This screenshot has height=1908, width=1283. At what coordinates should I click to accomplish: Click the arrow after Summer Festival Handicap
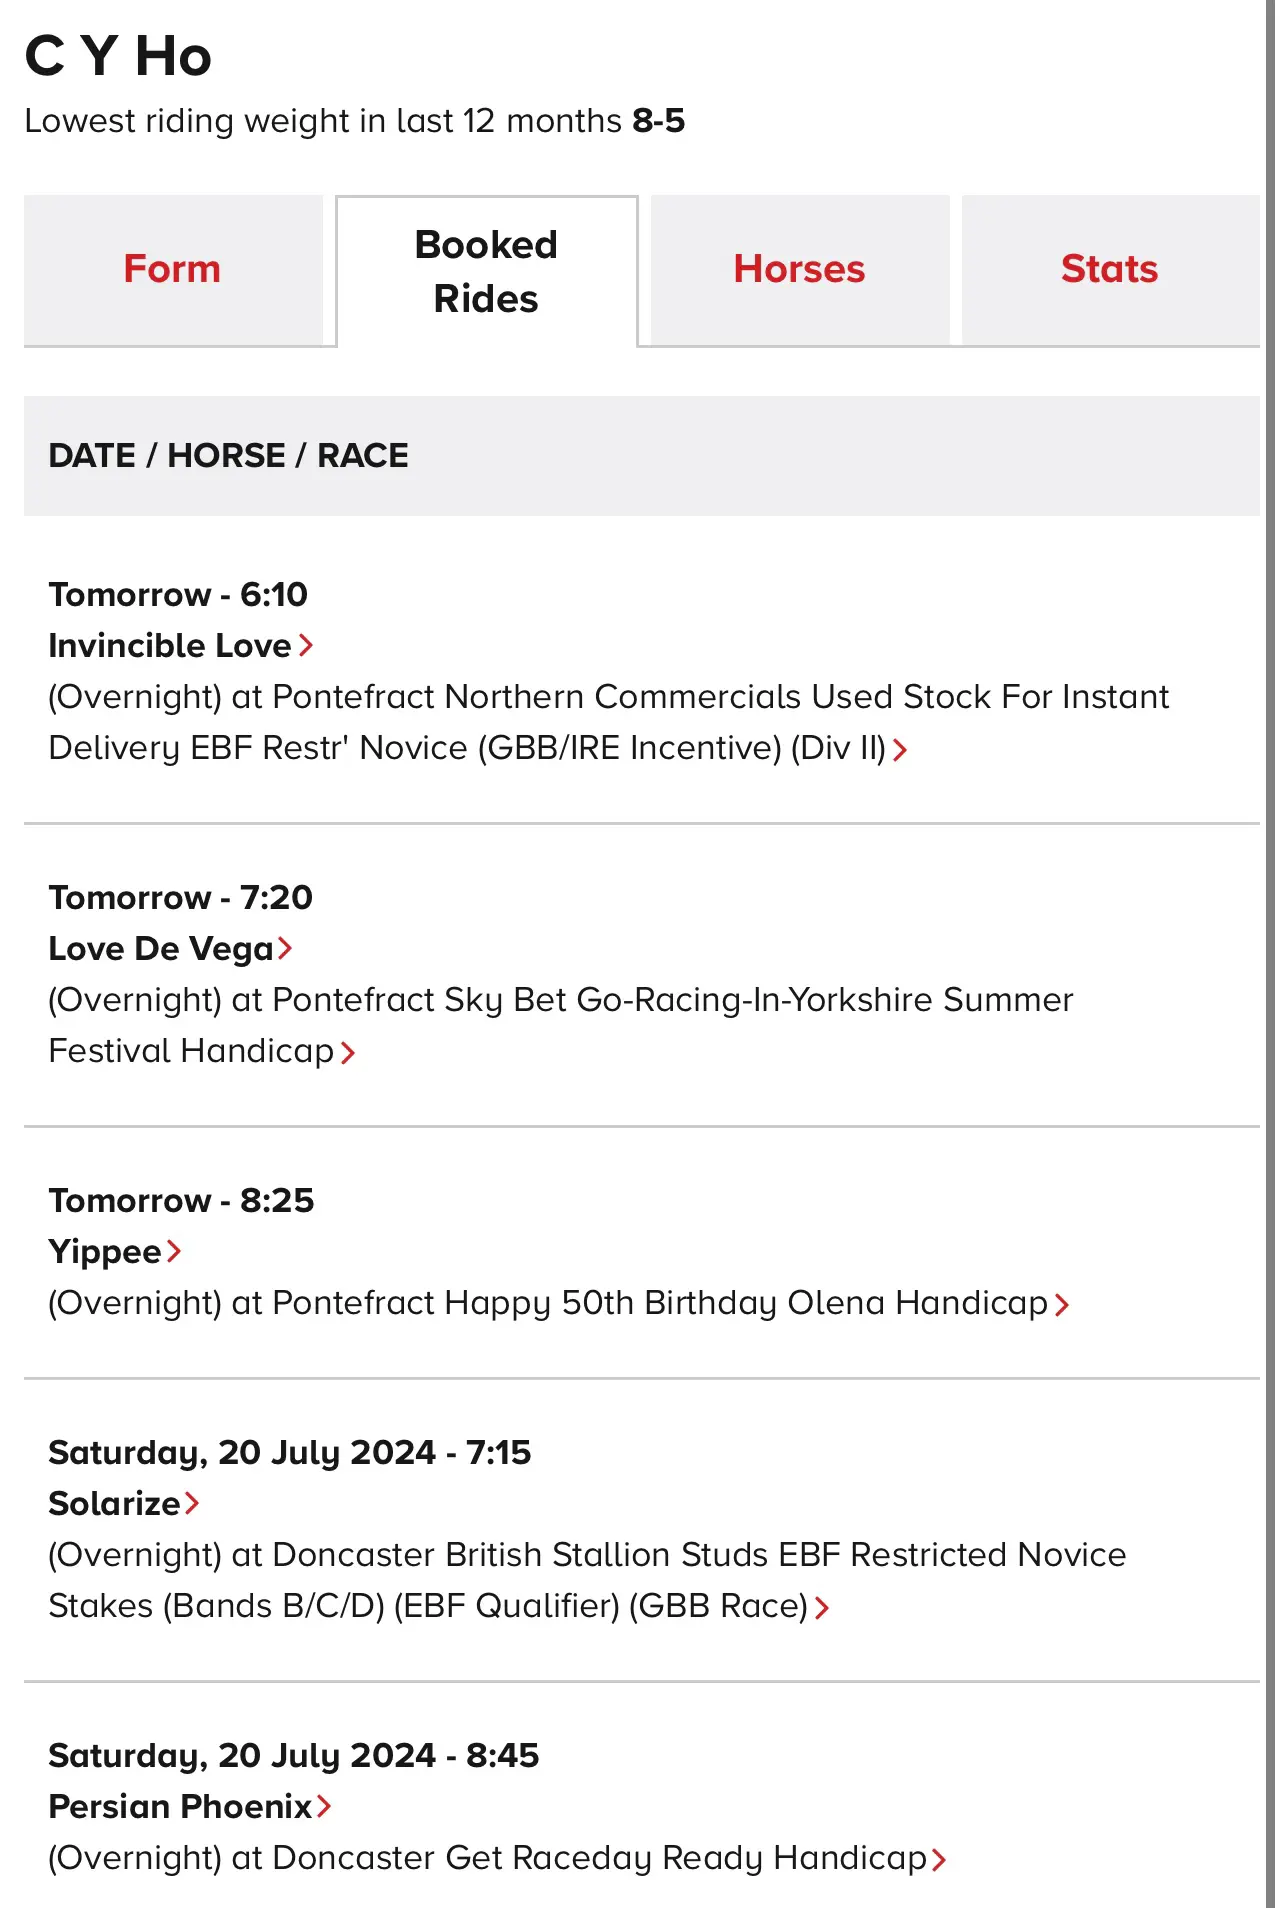[x=348, y=1052]
